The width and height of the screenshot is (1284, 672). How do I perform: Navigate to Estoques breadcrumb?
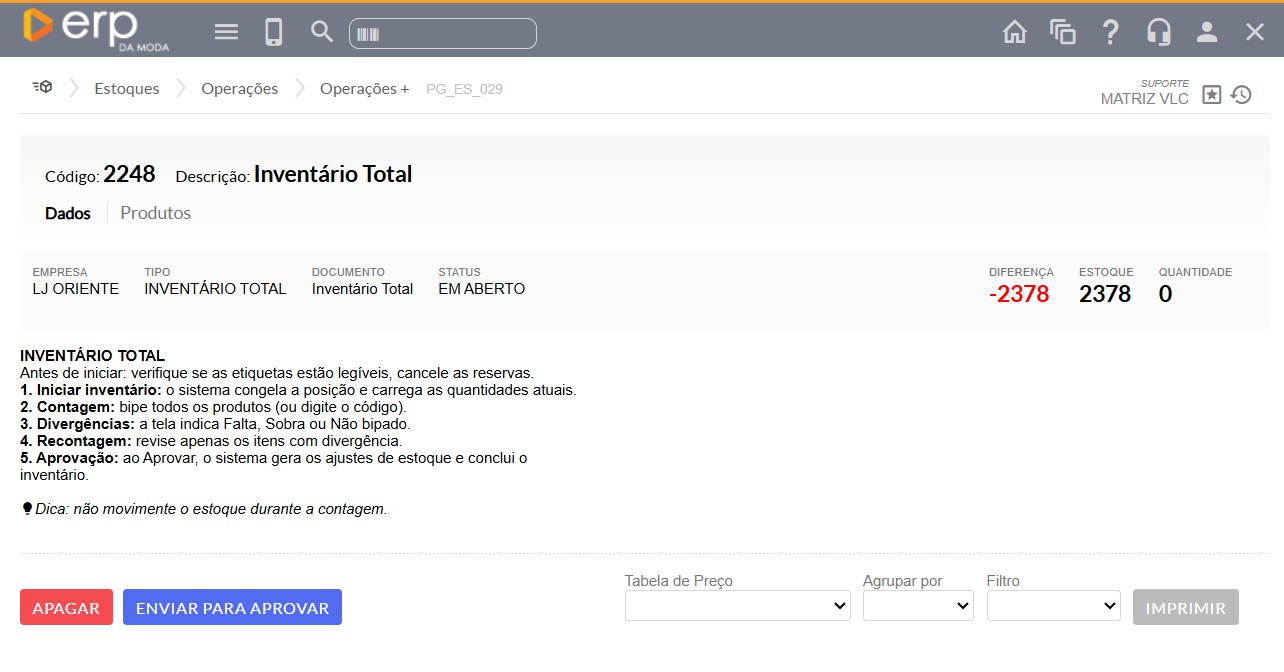127,88
